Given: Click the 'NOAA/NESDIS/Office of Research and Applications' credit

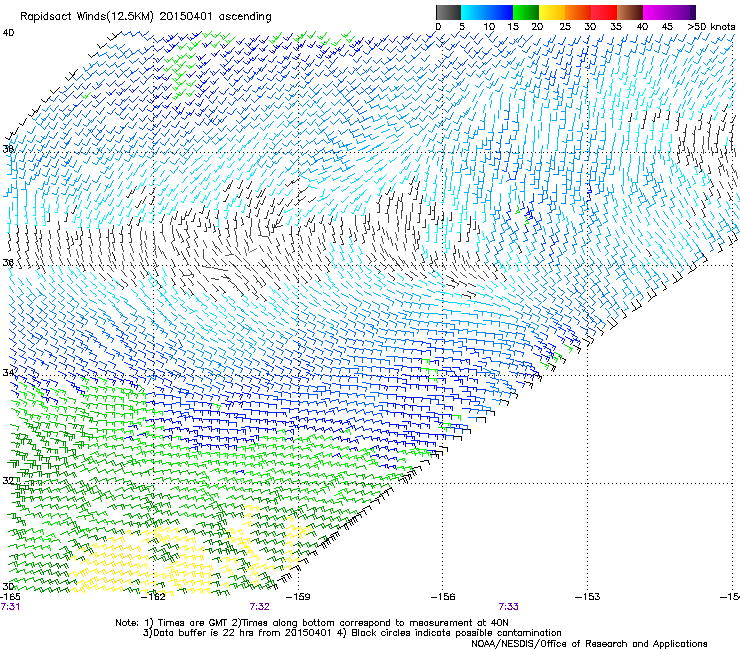Looking at the screenshot, I should point(589,644).
